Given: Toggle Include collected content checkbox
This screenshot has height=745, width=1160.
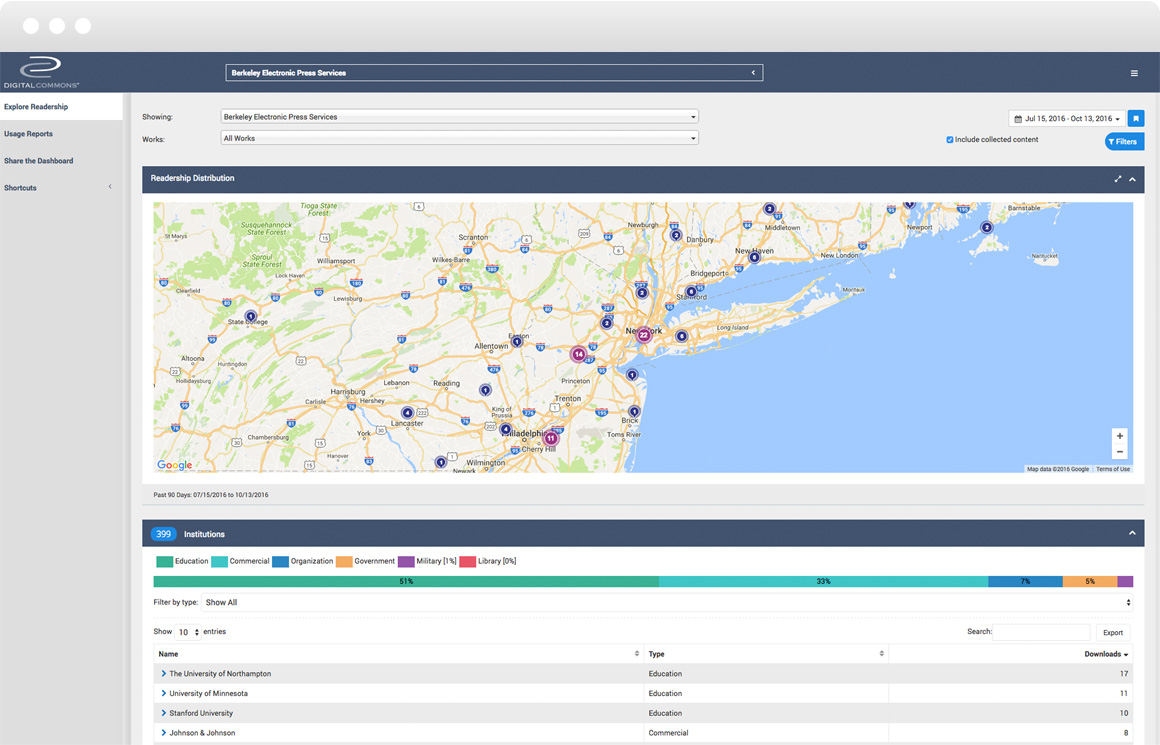Looking at the screenshot, I should [950, 140].
